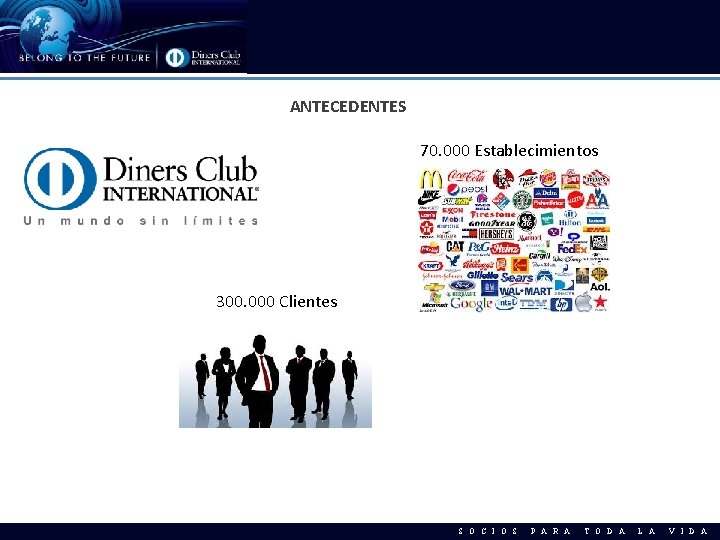Select the Intel logo
This screenshot has width=720, height=540.
pyautogui.click(x=506, y=302)
